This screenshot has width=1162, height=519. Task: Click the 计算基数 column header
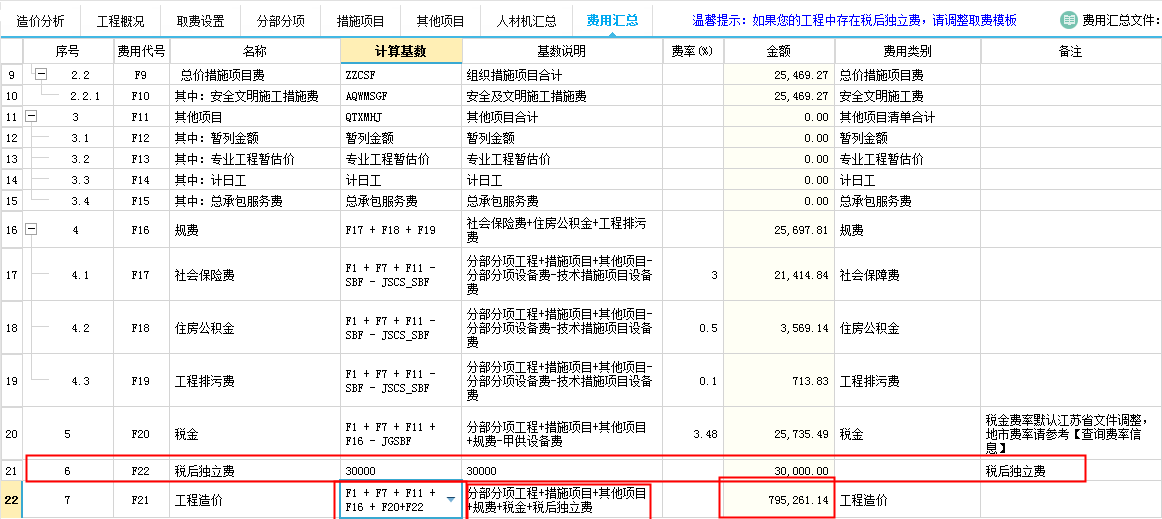401,51
